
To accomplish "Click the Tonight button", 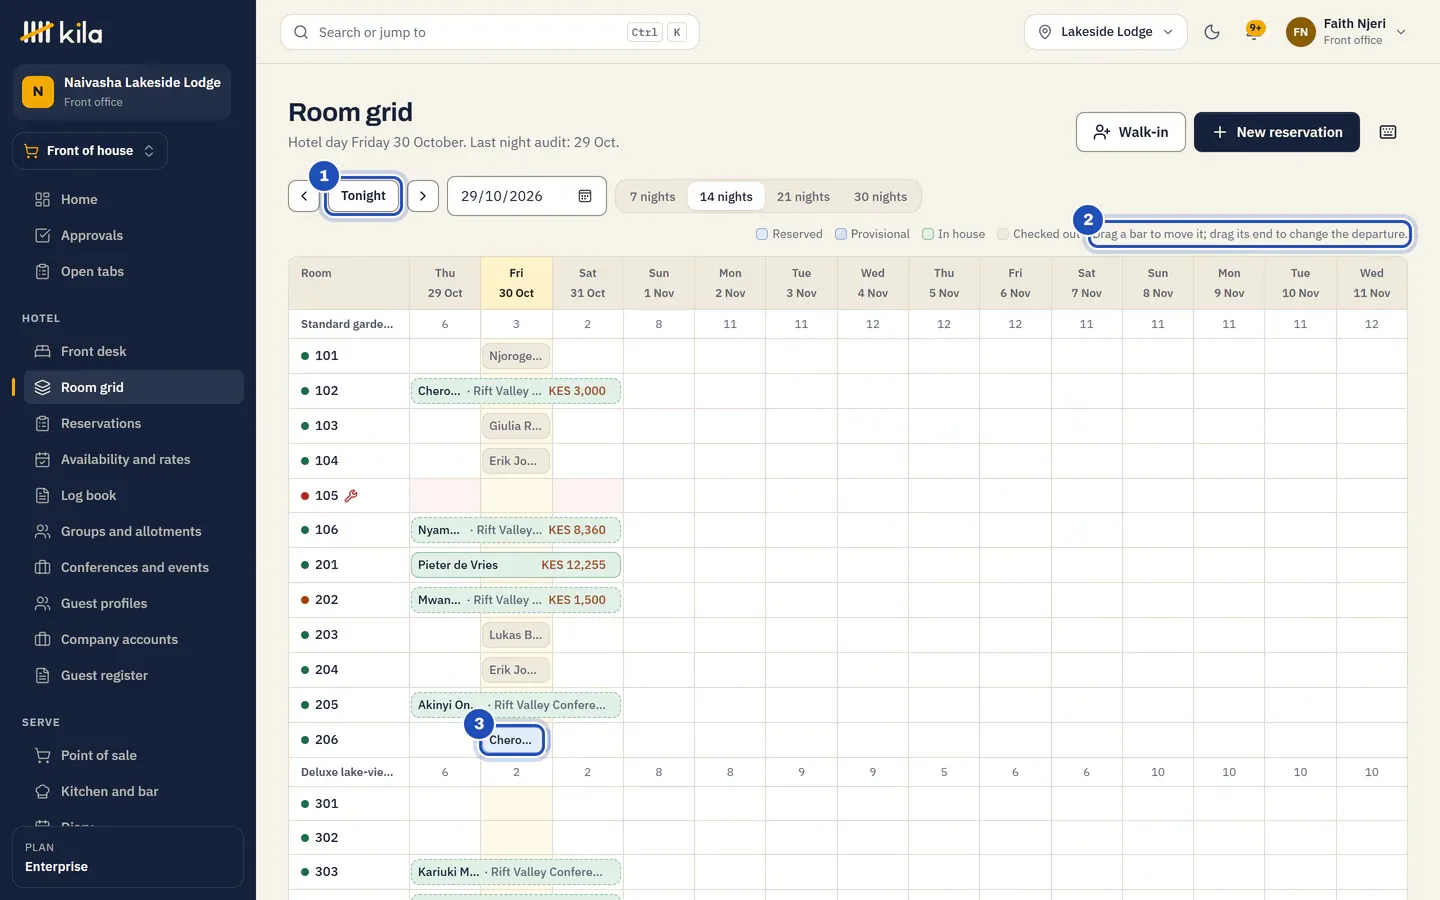I will [363, 196].
